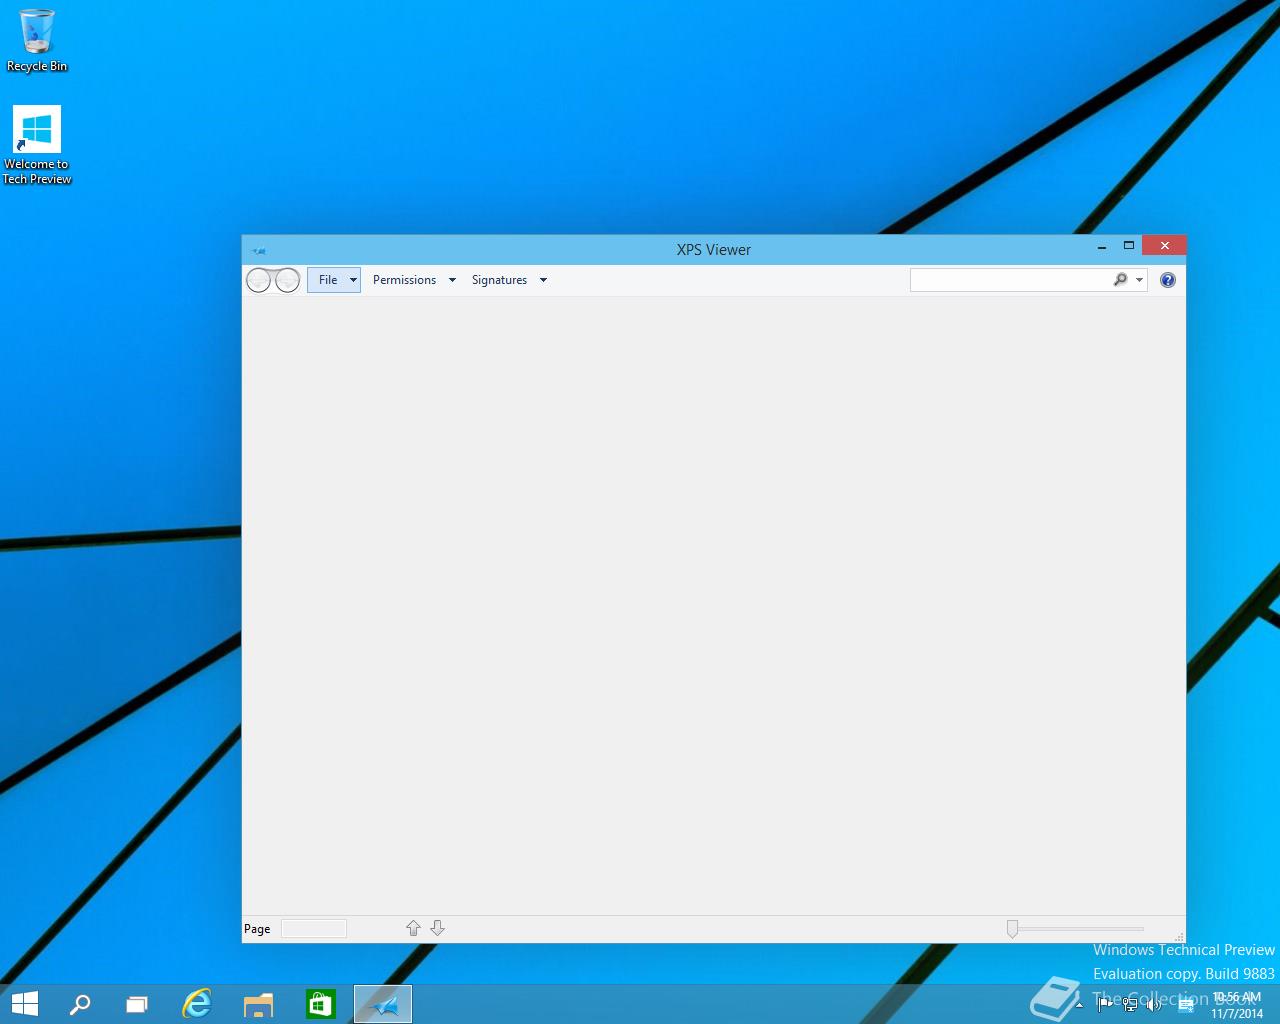Open Task View on the taskbar
Screen dimensions: 1280x1024
137,1004
